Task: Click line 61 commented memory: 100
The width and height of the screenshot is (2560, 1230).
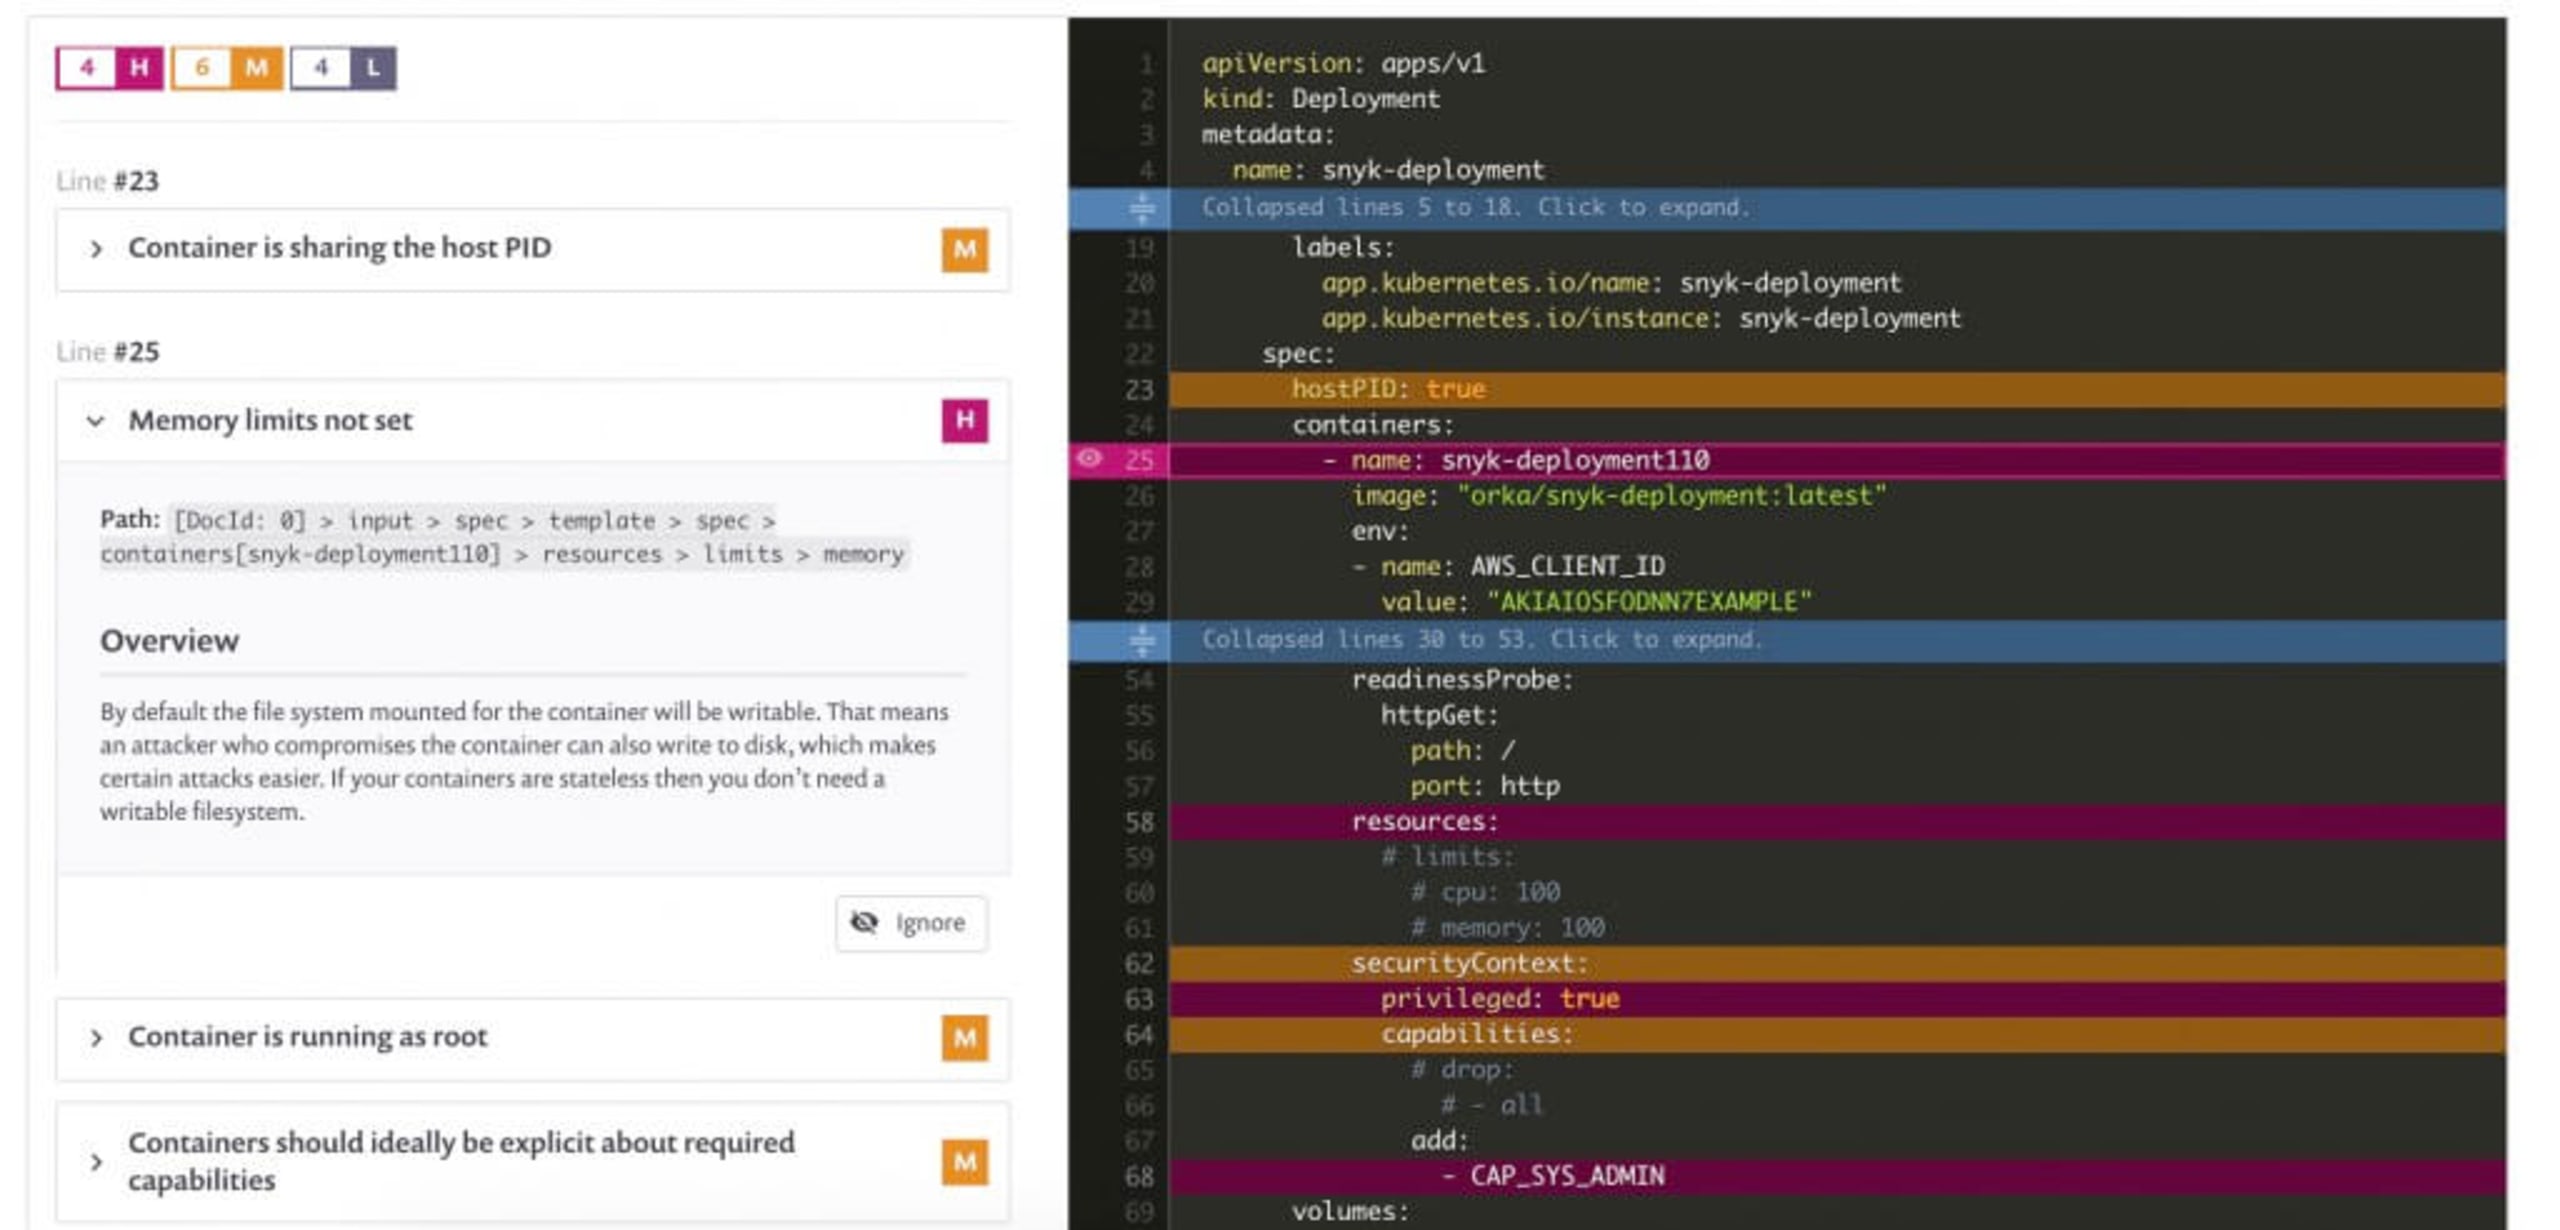Action: click(1507, 928)
